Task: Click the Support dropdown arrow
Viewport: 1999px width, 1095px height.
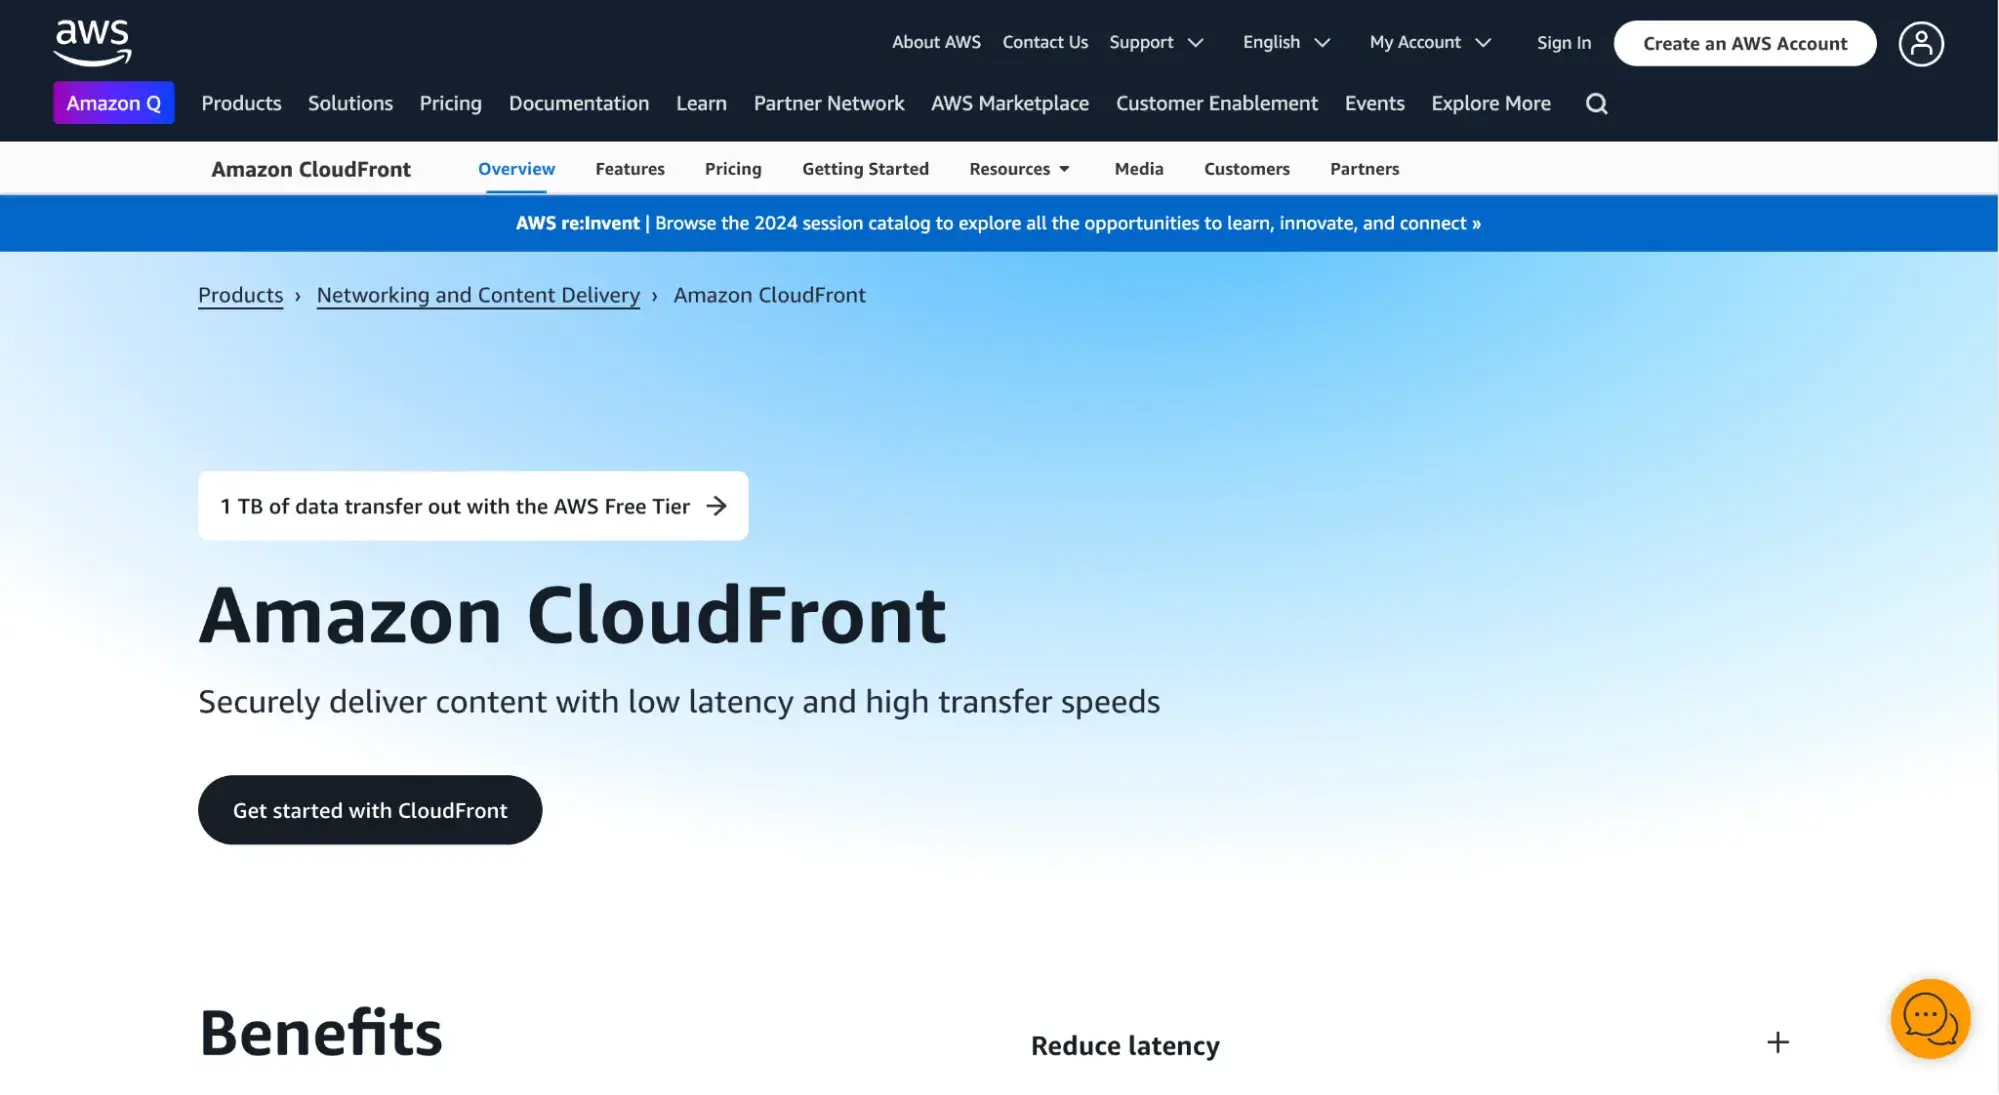Action: (1194, 42)
